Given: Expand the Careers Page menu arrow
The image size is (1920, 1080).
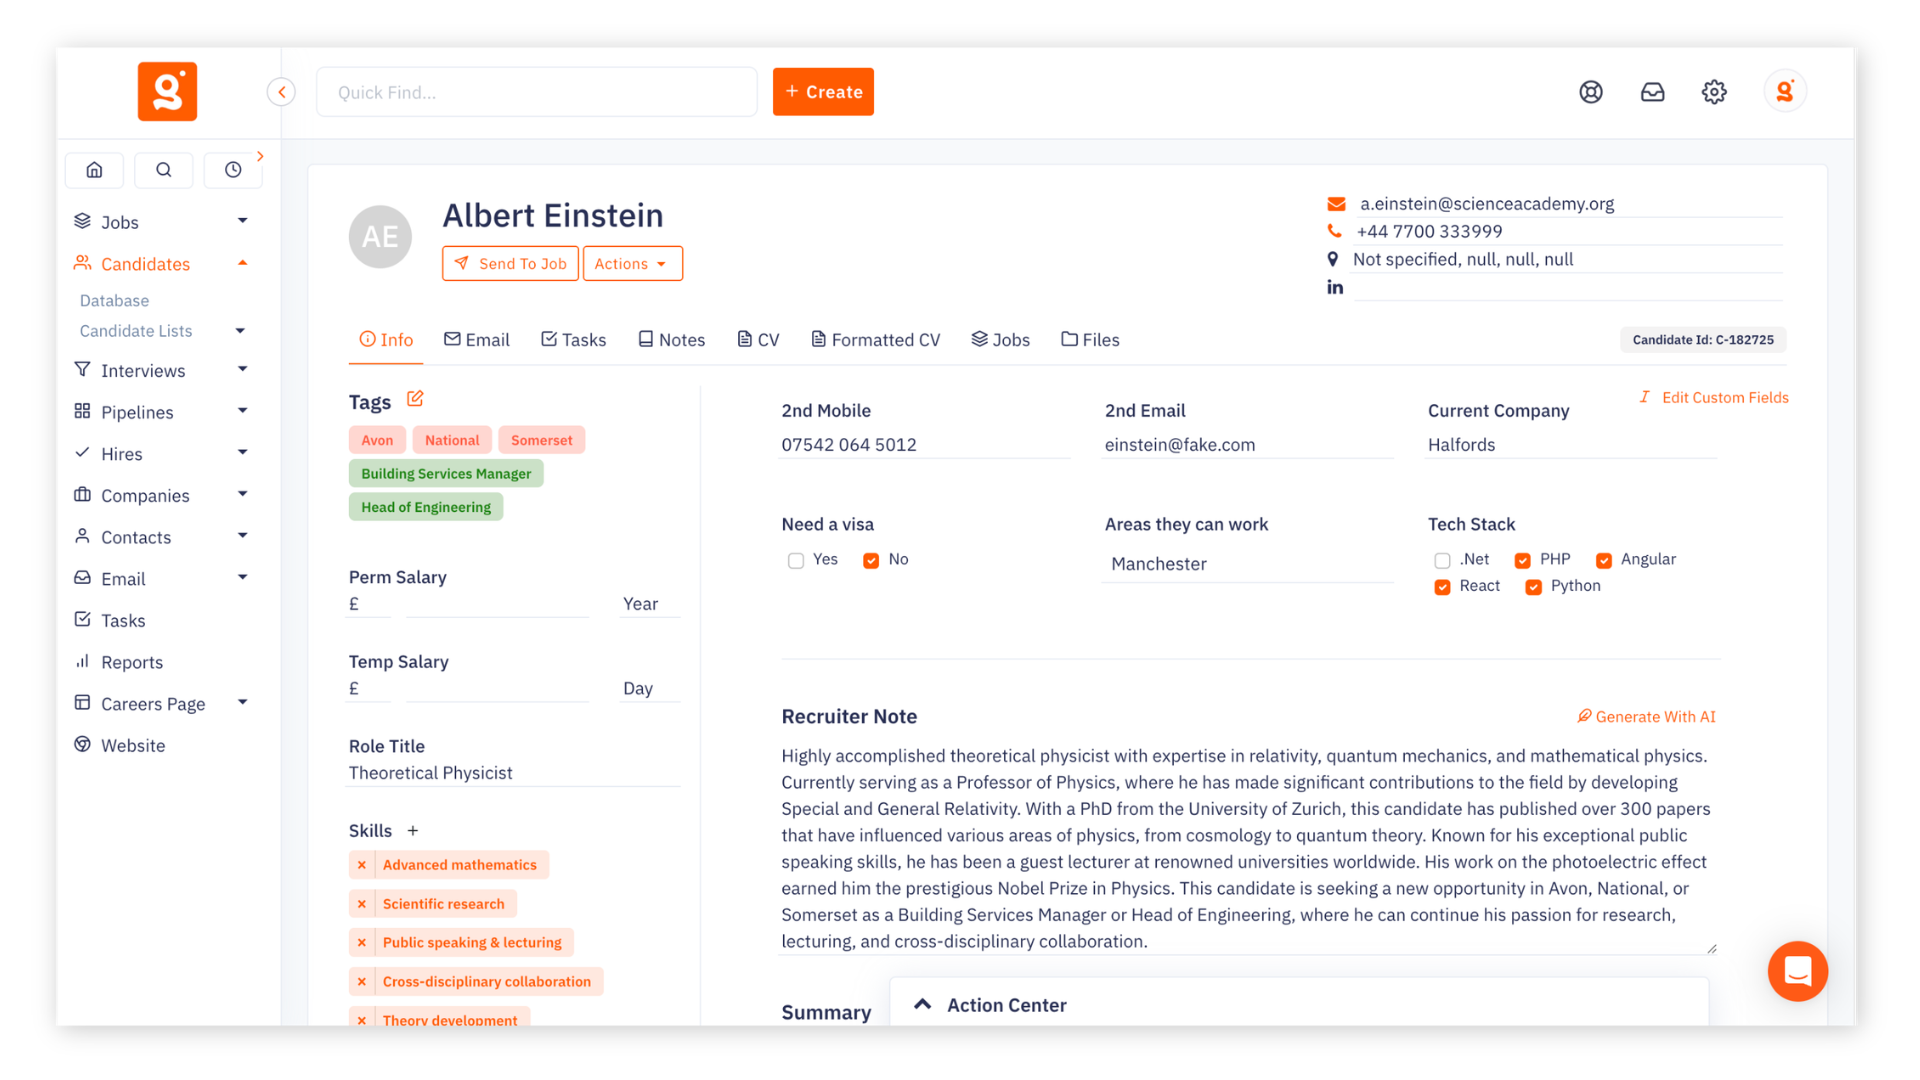Looking at the screenshot, I should (242, 703).
